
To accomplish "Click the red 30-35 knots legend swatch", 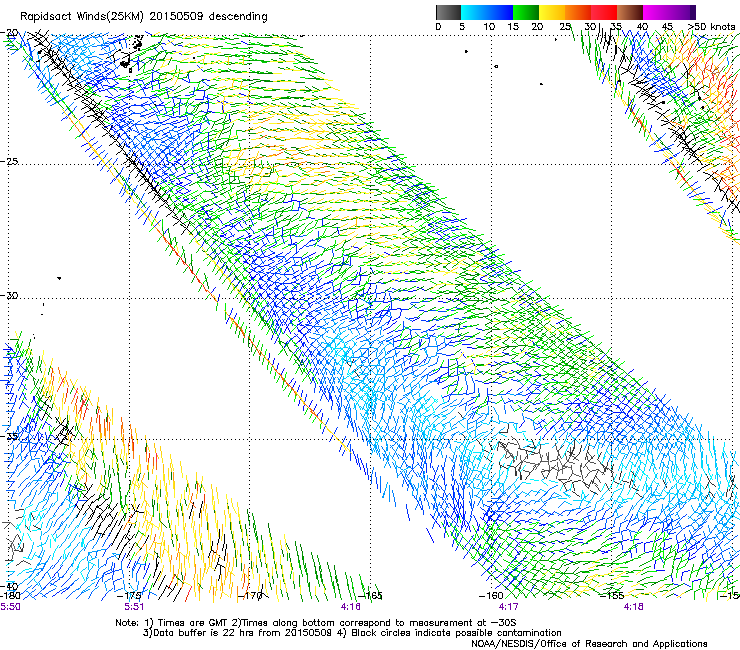I will pyautogui.click(x=604, y=12).
